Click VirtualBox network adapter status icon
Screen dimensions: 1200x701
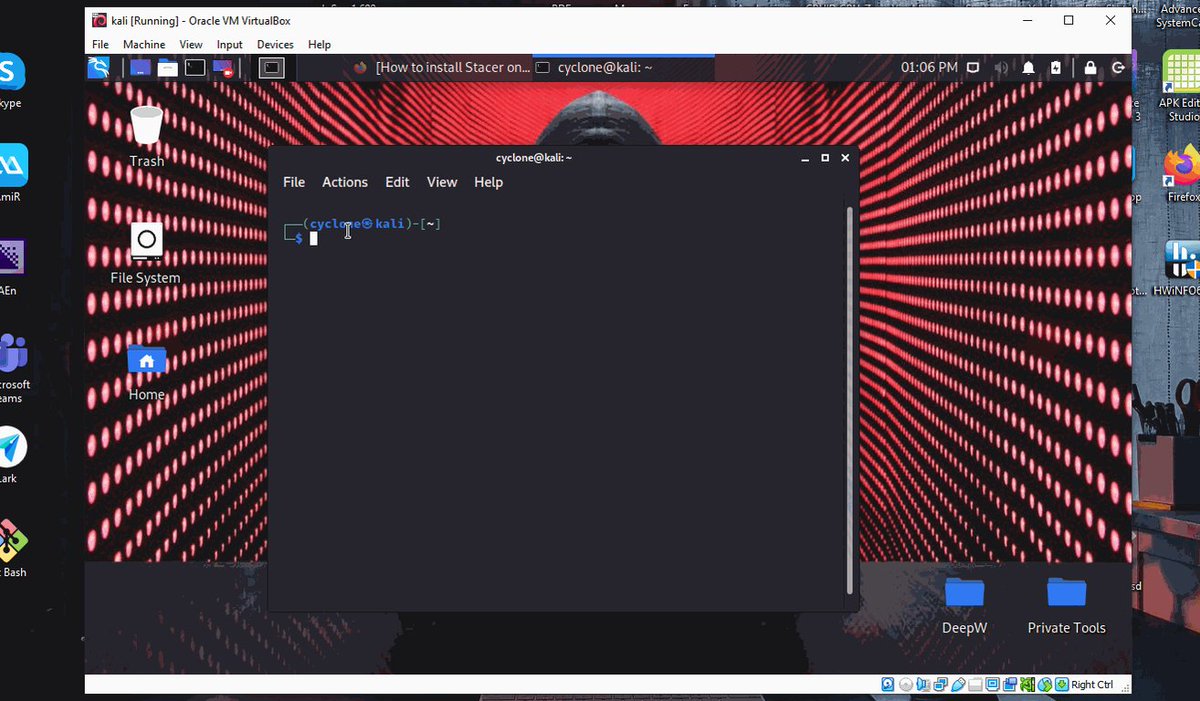pos(940,684)
